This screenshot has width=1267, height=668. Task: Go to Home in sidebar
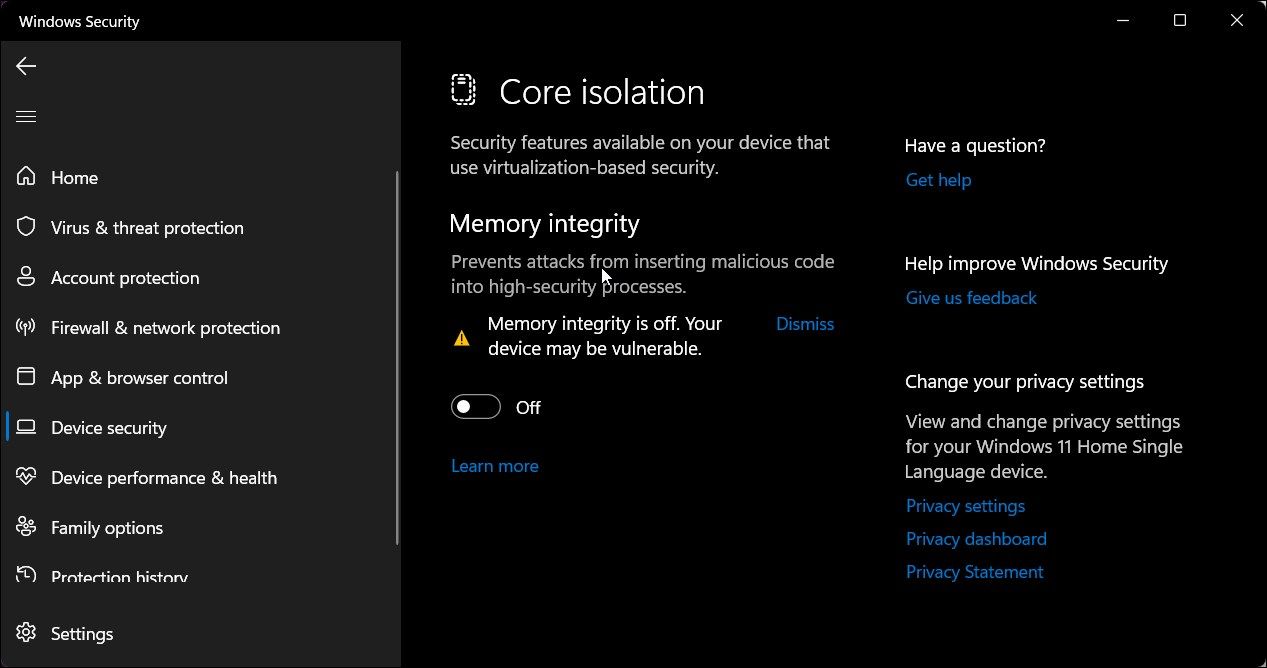point(75,178)
